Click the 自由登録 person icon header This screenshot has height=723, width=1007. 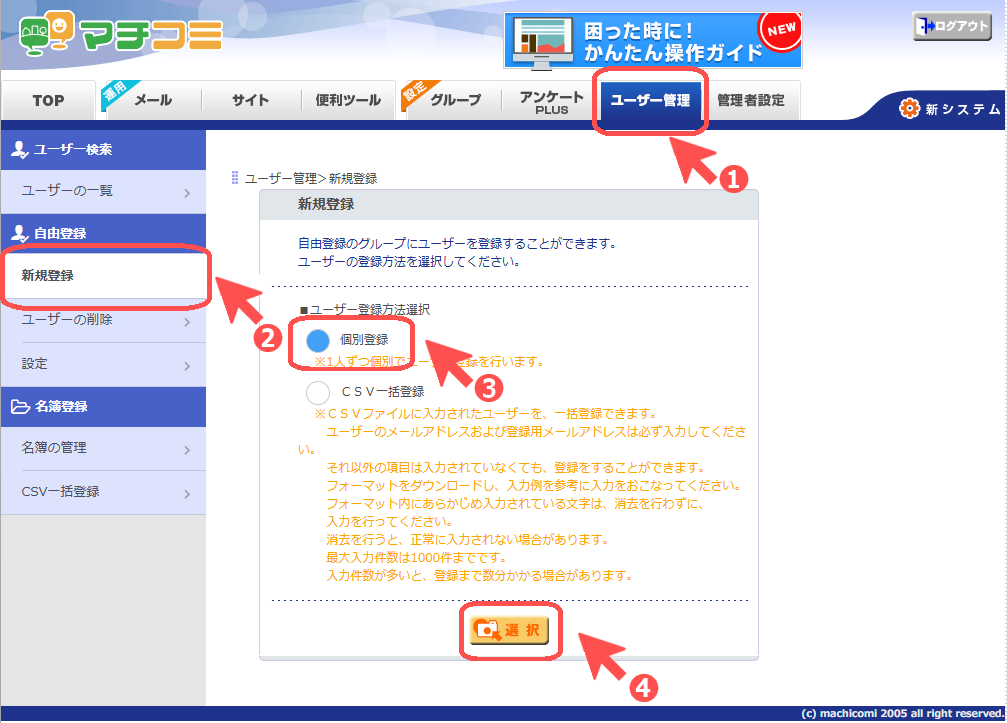(x=20, y=233)
